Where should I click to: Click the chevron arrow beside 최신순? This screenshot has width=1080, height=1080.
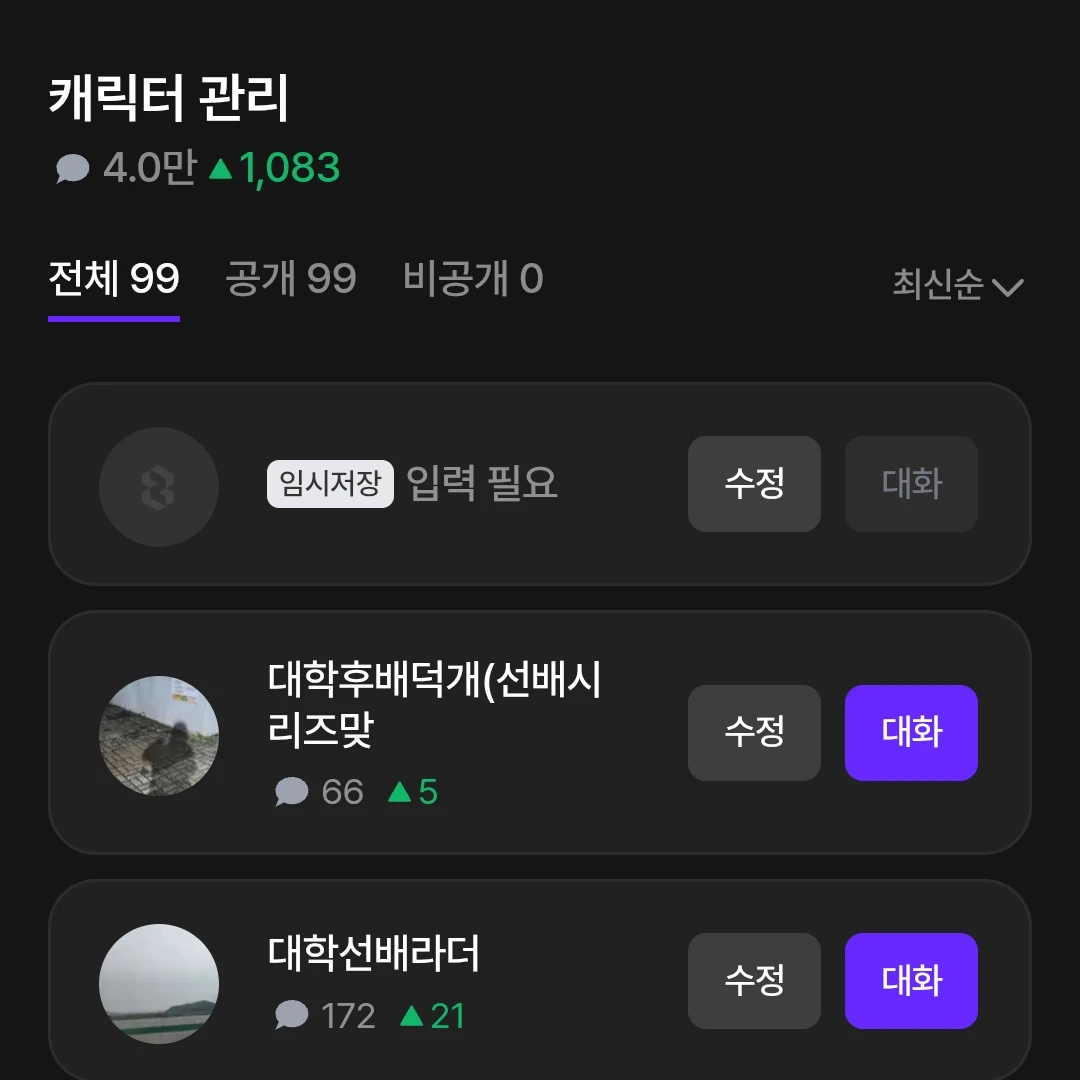tap(1007, 288)
